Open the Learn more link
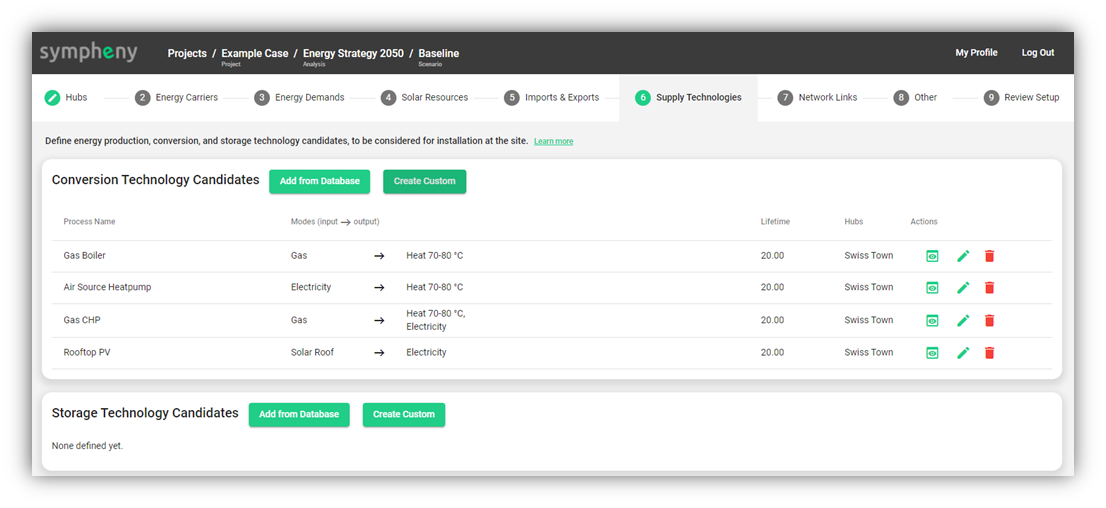 pos(553,142)
